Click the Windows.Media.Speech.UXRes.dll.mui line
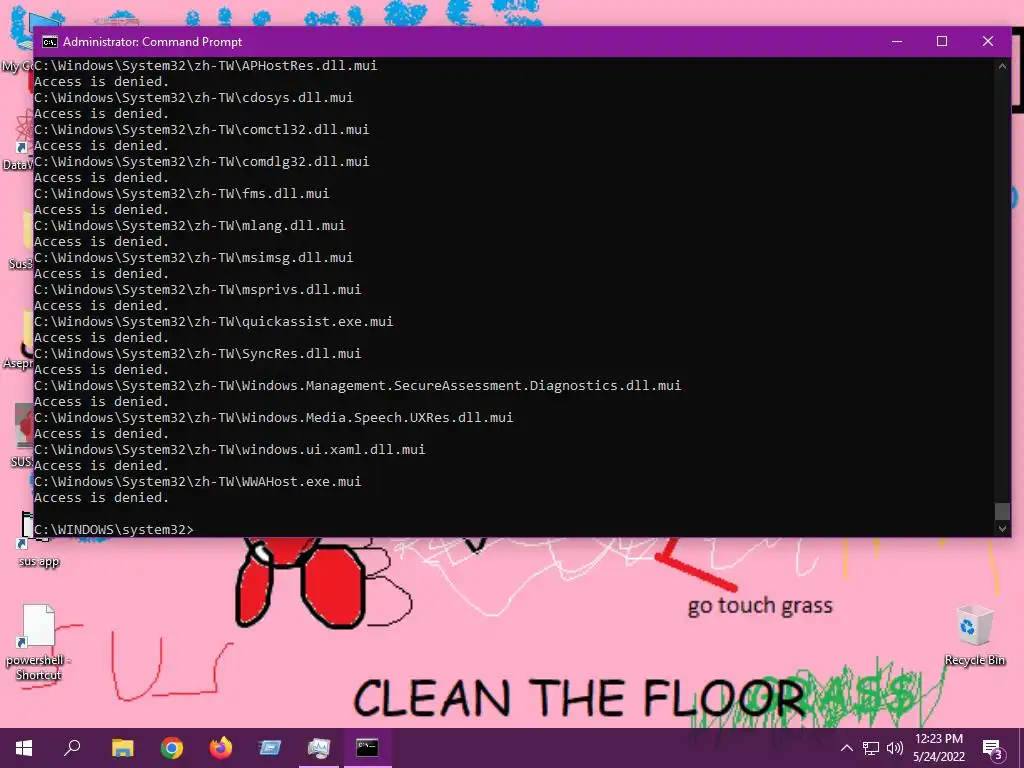Viewport: 1024px width, 768px height. (274, 417)
